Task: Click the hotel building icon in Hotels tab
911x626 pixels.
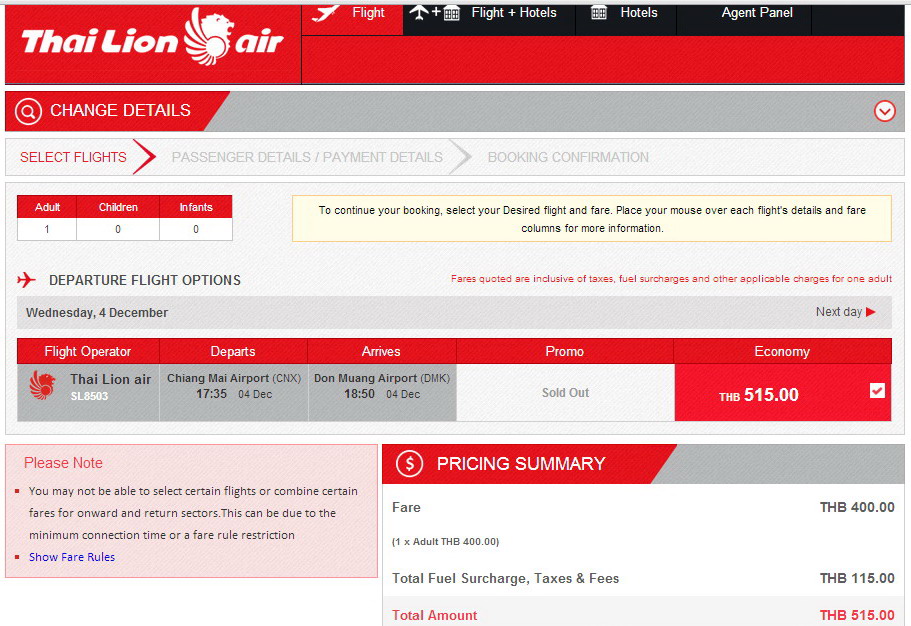Action: pyautogui.click(x=599, y=13)
